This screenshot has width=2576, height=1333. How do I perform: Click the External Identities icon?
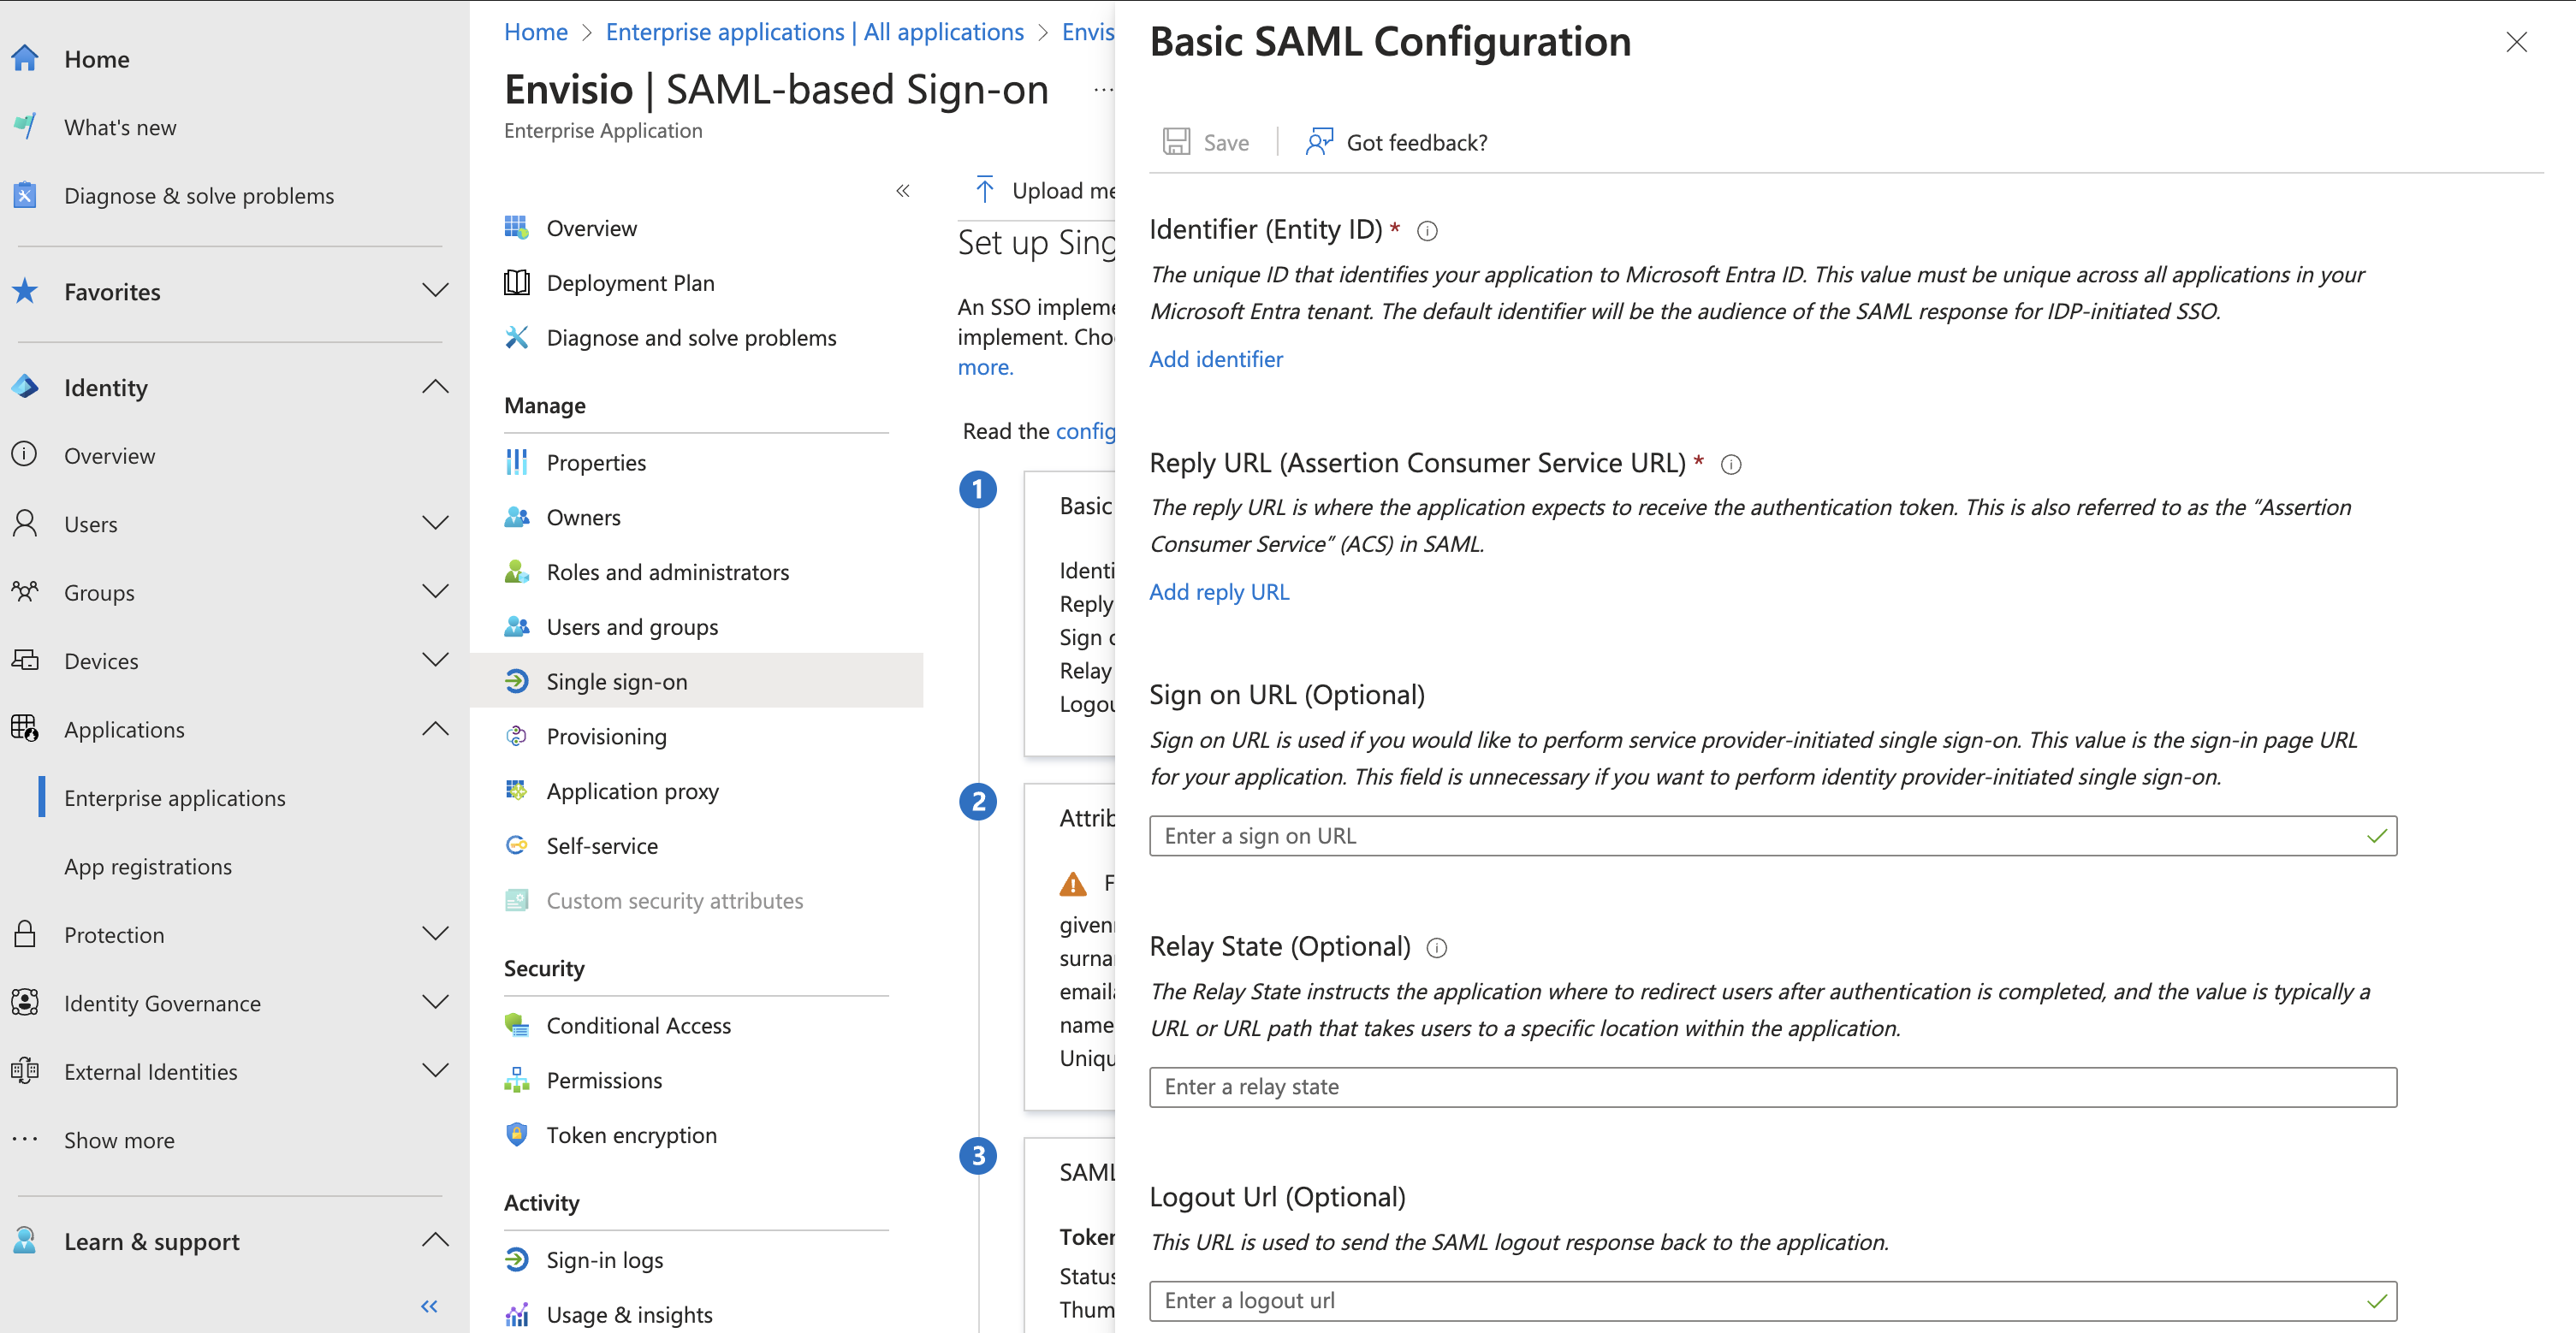pos(25,1071)
